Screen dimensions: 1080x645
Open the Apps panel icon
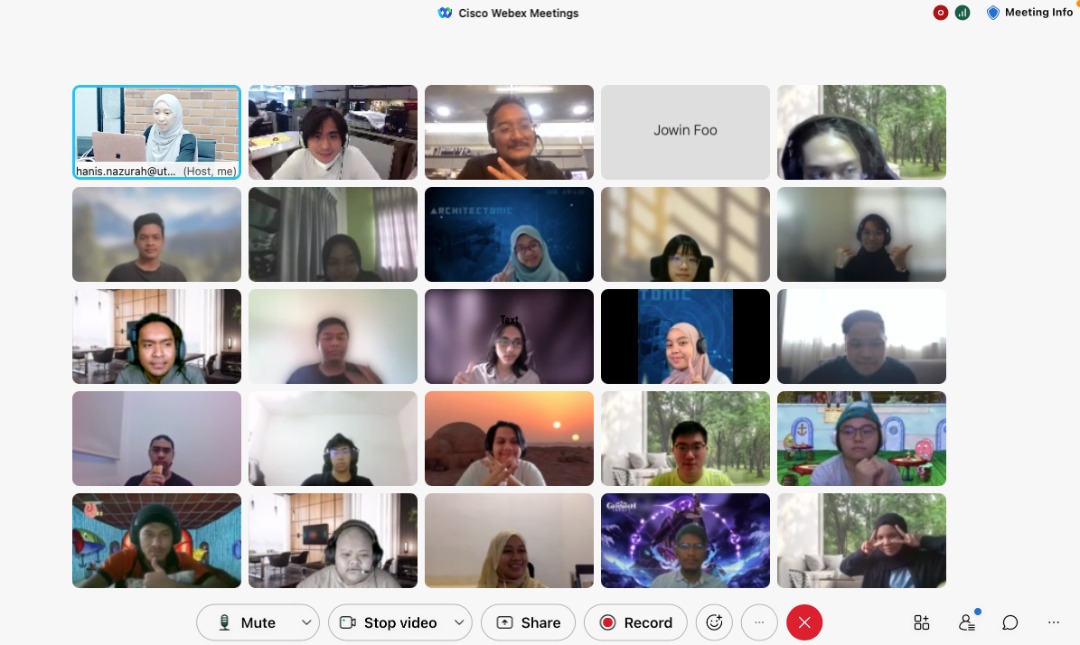(921, 622)
